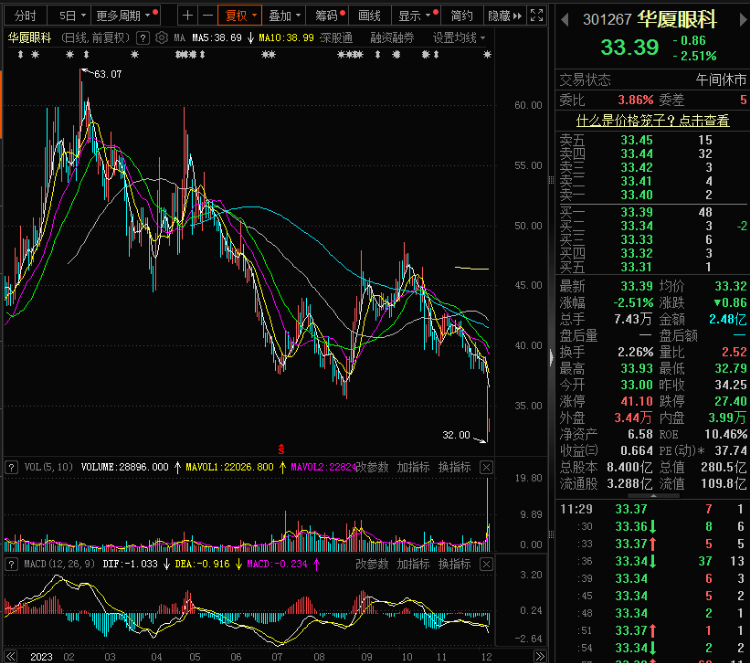Click 改参数 on the MACD panel
750x663 pixels.
[372, 565]
